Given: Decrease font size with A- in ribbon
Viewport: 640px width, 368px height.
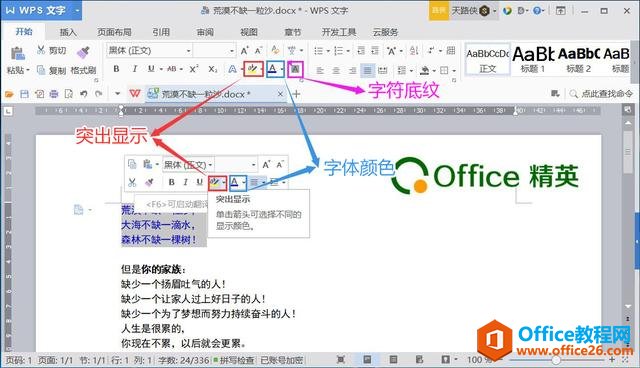Looking at the screenshot, I should [x=258, y=51].
